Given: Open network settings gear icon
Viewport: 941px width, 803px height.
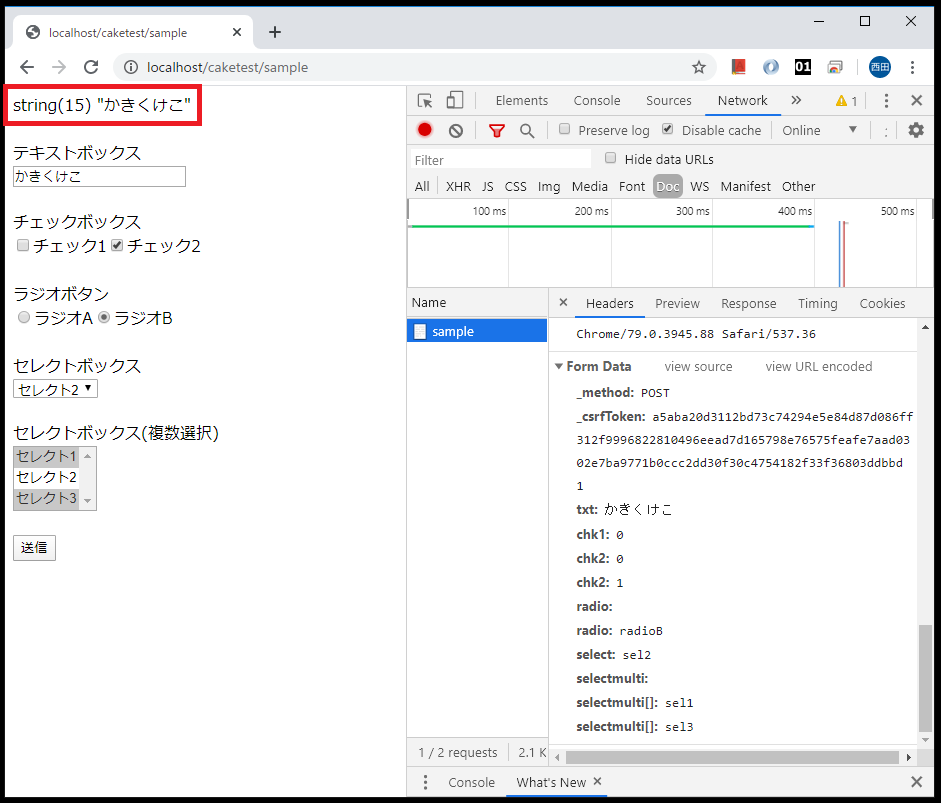Looking at the screenshot, I should click(x=916, y=130).
